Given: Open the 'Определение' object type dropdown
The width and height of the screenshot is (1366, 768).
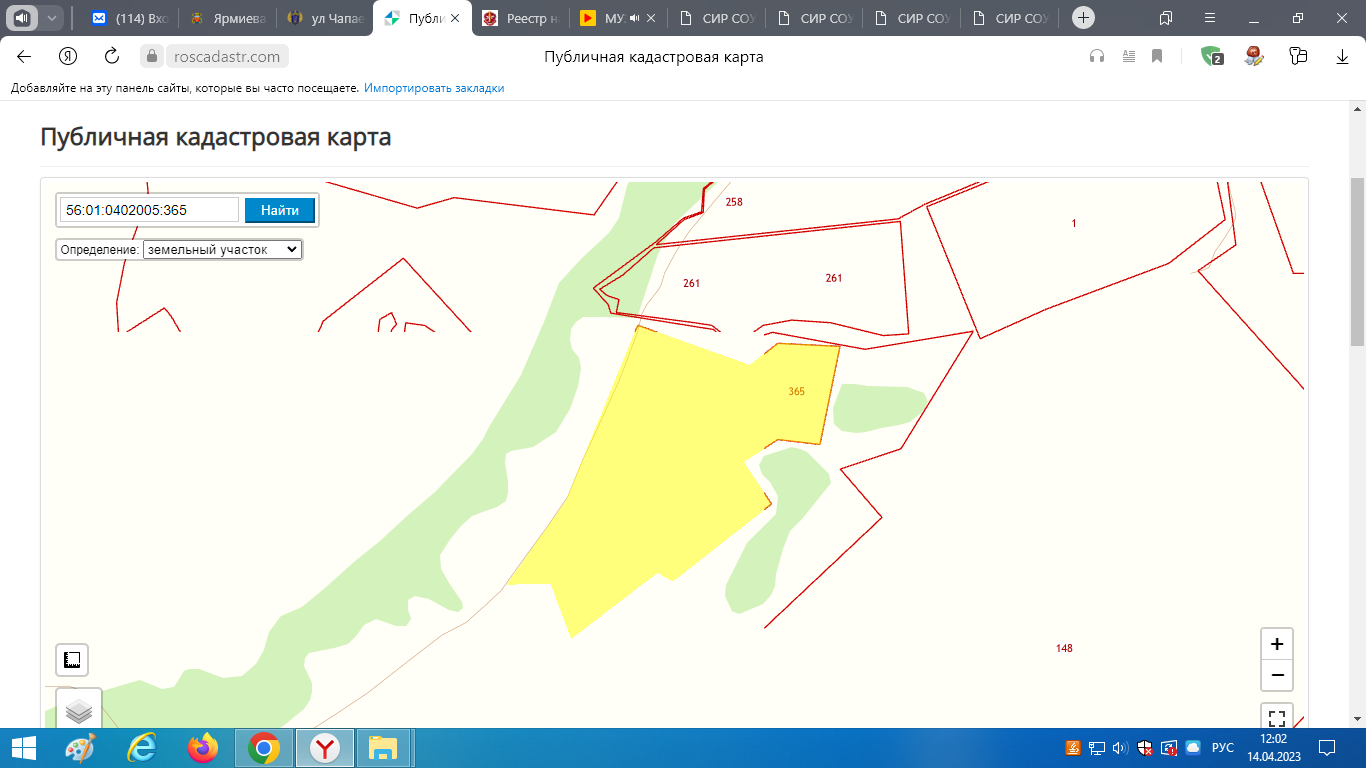Looking at the screenshot, I should (222, 249).
